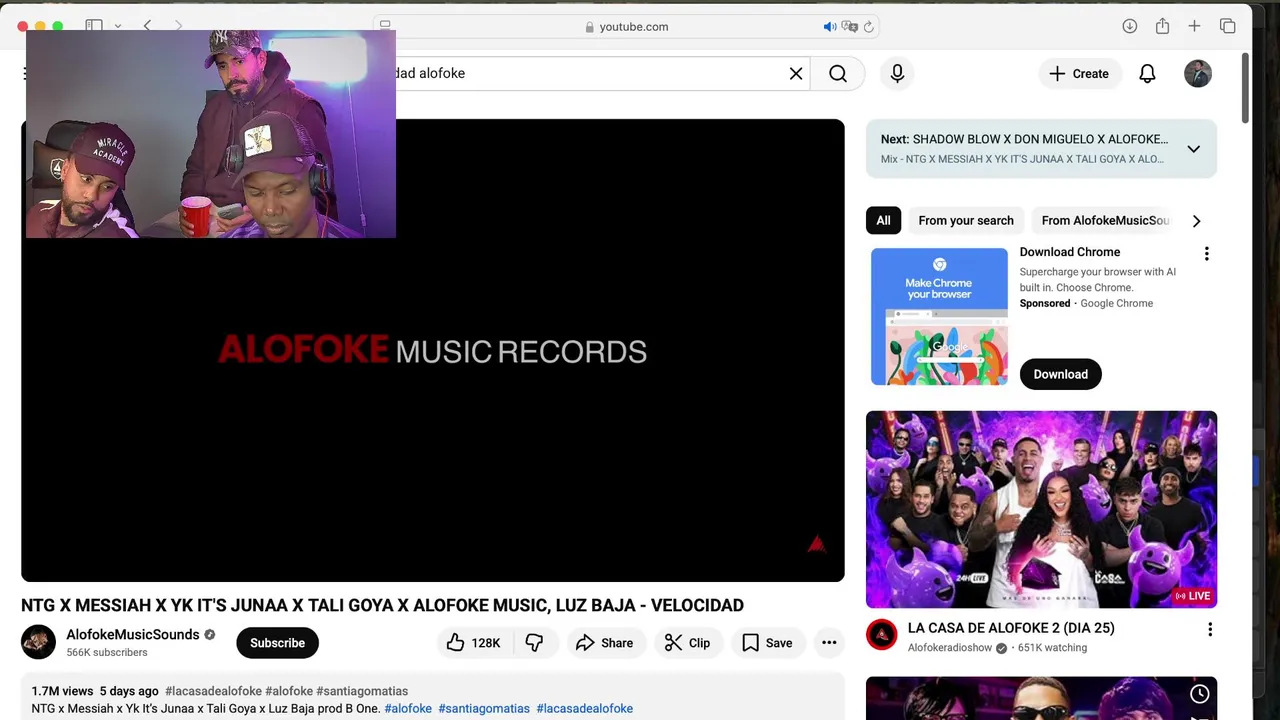
Task: Reload the page with the refresh icon
Action: pyautogui.click(x=868, y=27)
